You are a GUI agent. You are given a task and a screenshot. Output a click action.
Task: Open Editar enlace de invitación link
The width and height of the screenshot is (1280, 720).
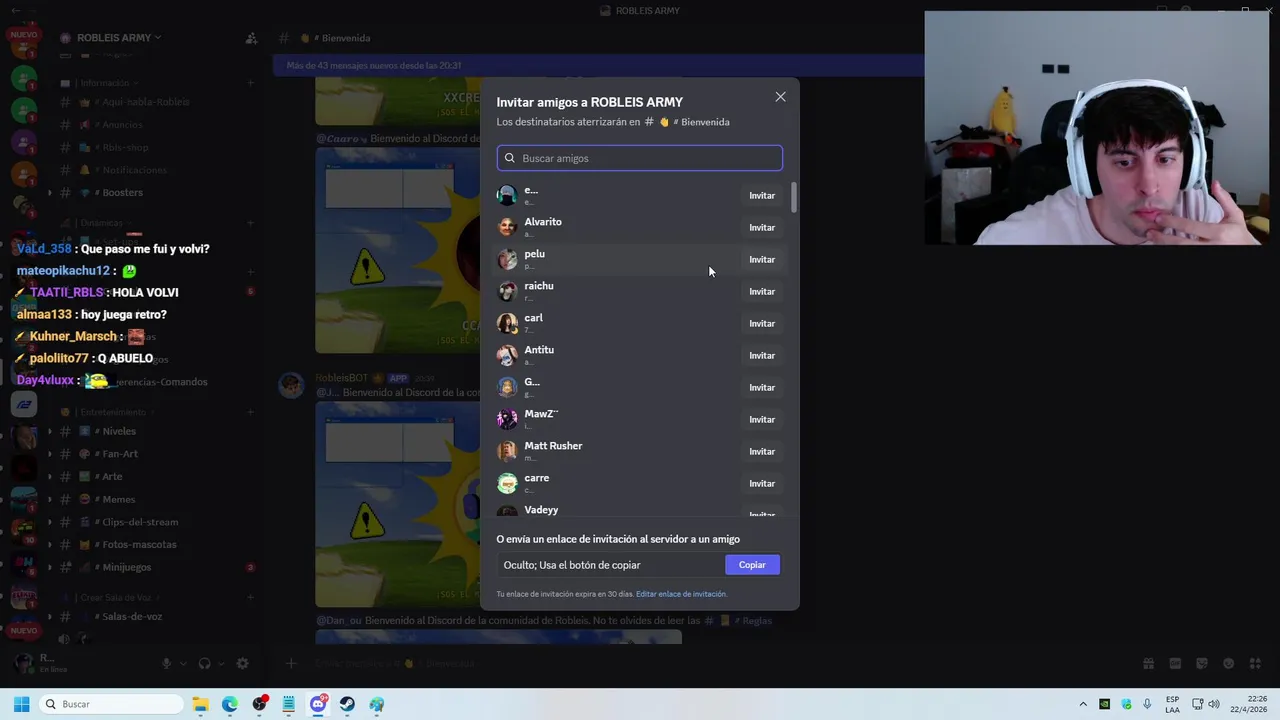(681, 594)
